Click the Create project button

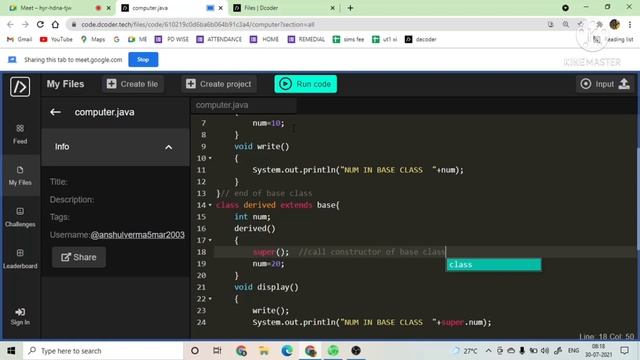[219, 84]
